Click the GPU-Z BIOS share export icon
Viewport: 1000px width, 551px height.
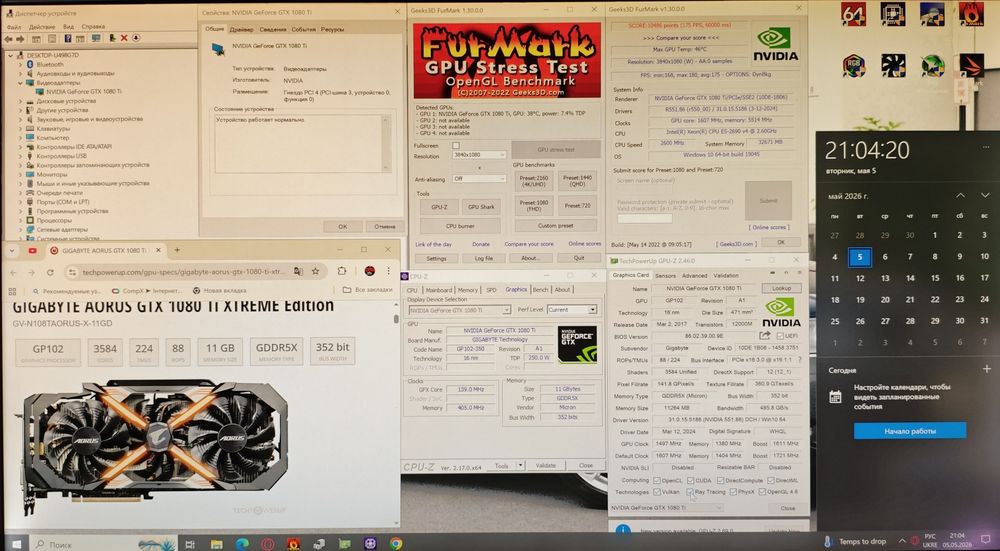click(x=765, y=336)
